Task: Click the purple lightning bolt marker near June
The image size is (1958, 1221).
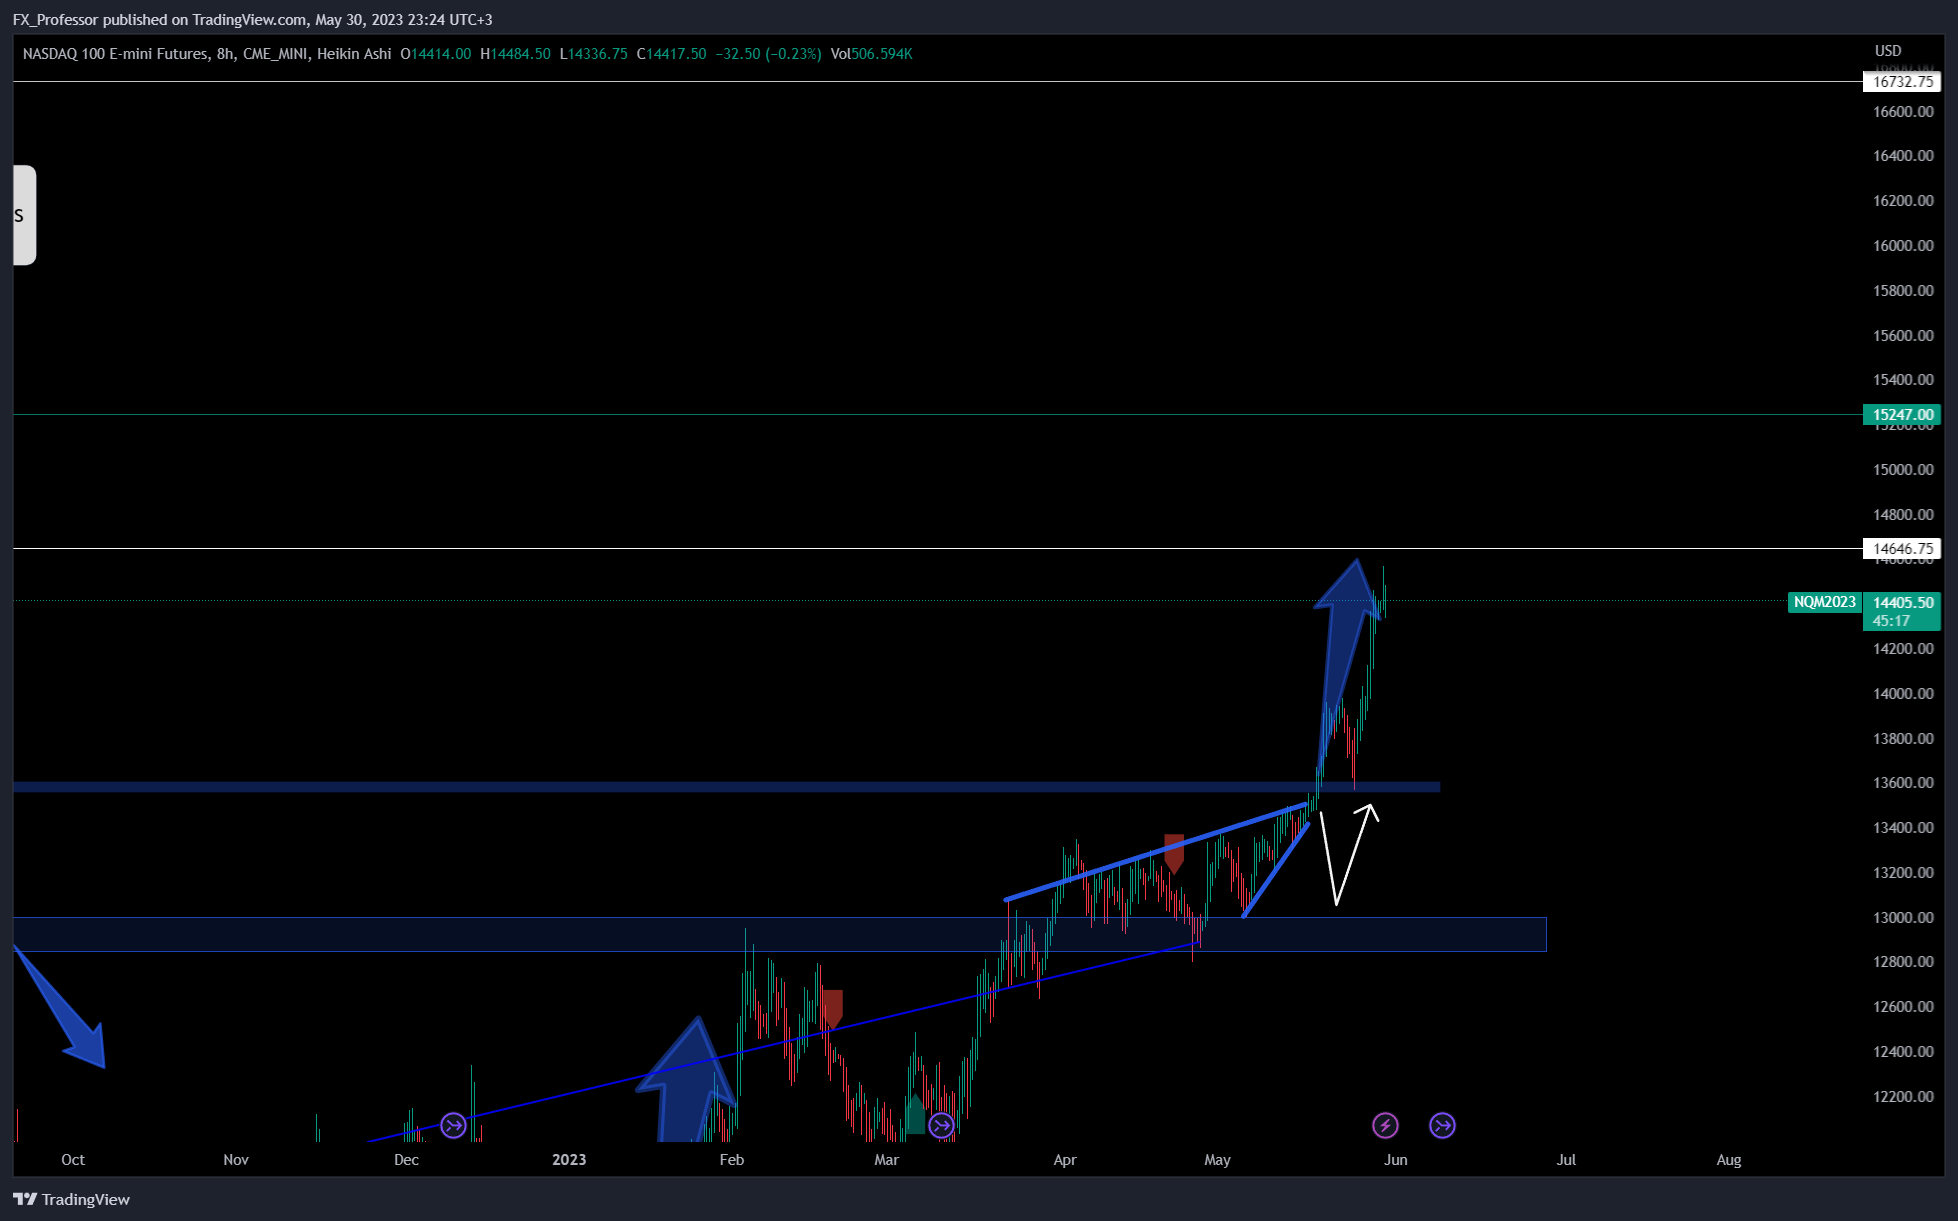Action: coord(1385,1125)
